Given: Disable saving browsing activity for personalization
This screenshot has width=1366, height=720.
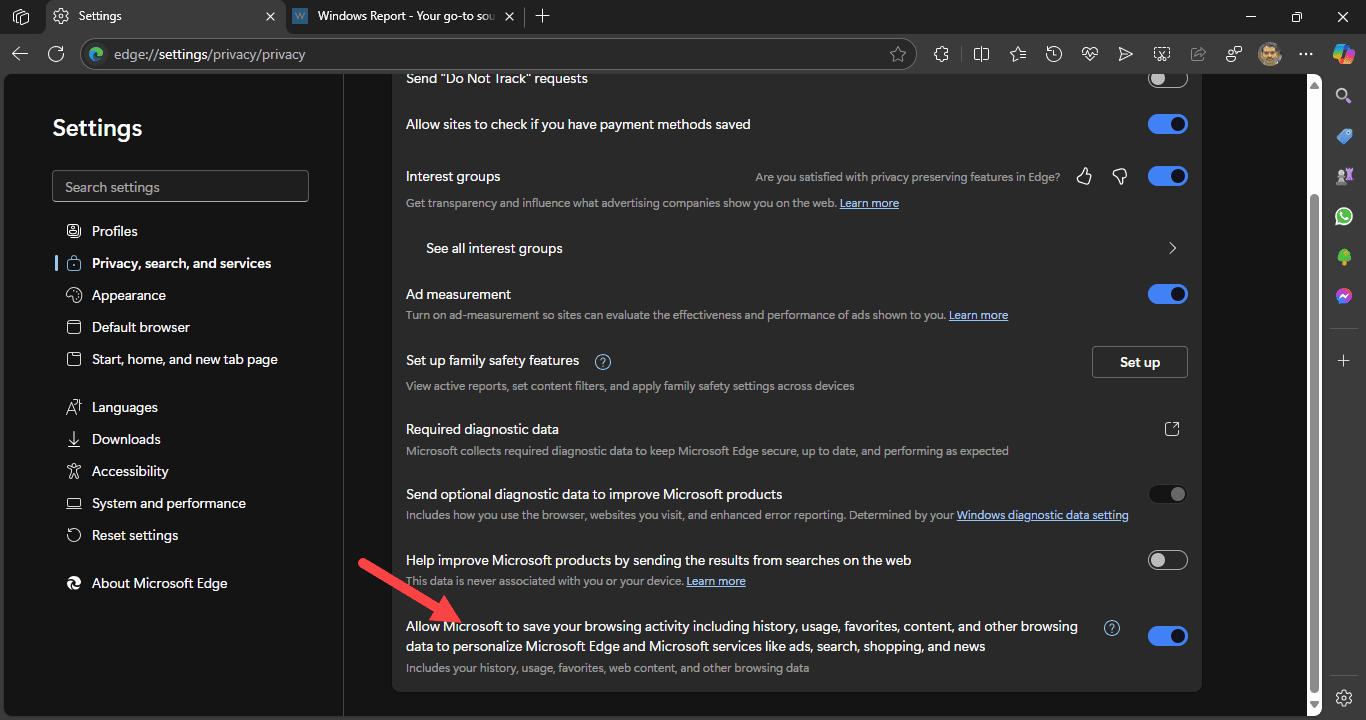Looking at the screenshot, I should 1167,636.
